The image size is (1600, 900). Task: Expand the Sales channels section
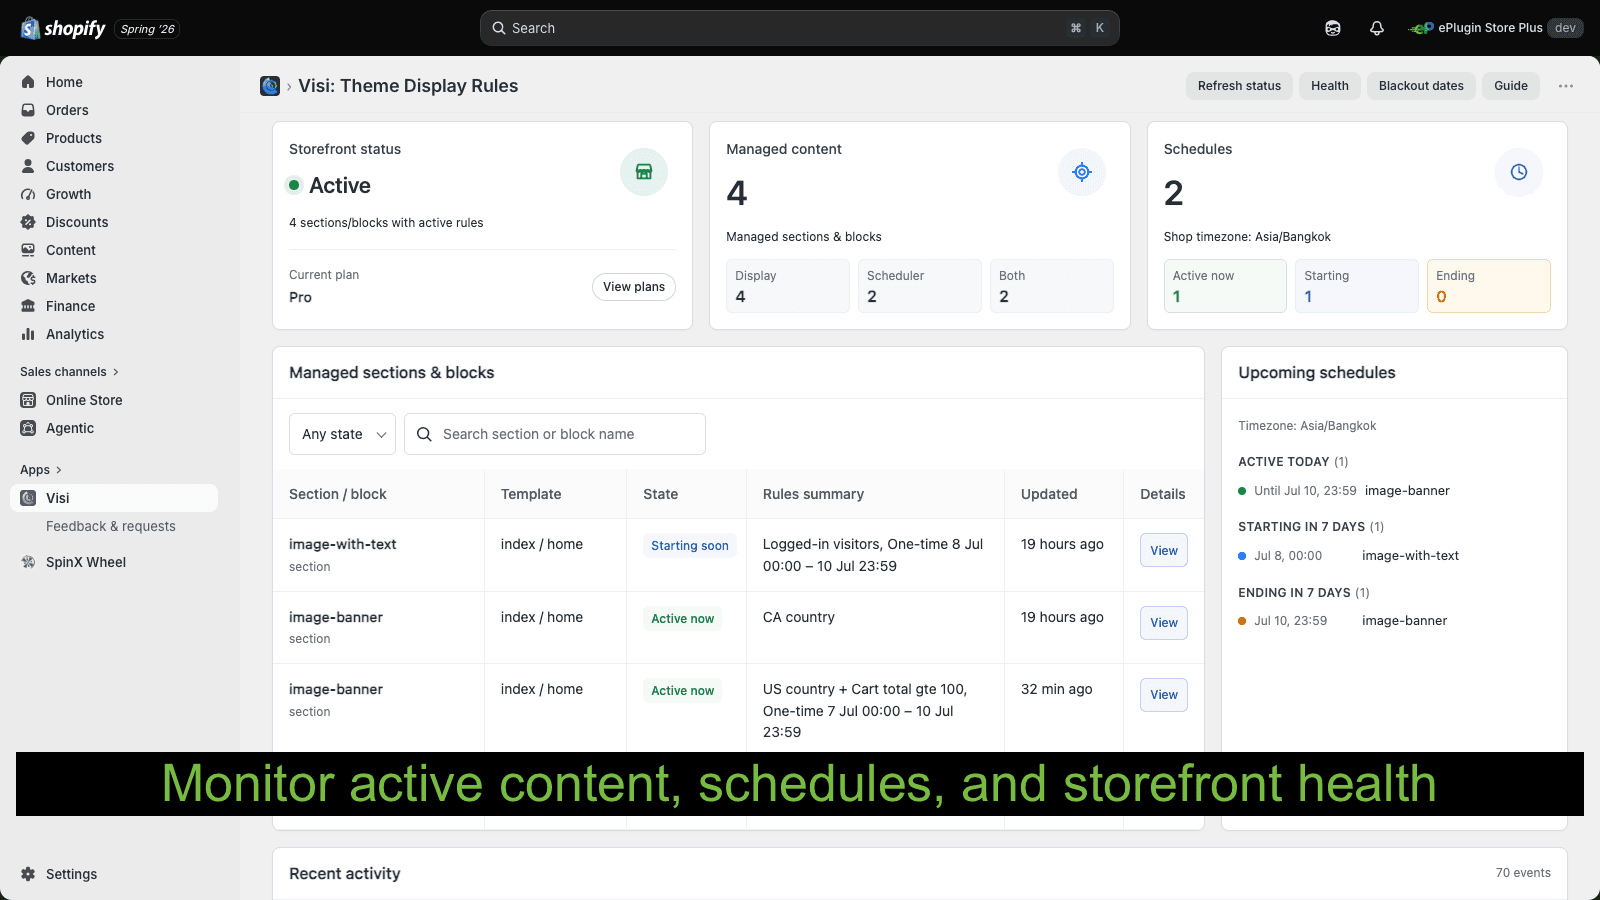pyautogui.click(x=69, y=372)
